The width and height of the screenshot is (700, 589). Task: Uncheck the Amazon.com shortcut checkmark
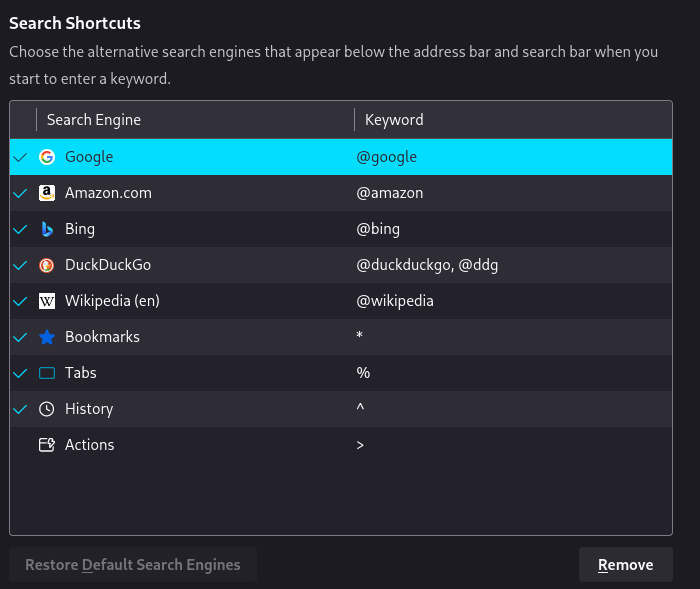coord(20,193)
